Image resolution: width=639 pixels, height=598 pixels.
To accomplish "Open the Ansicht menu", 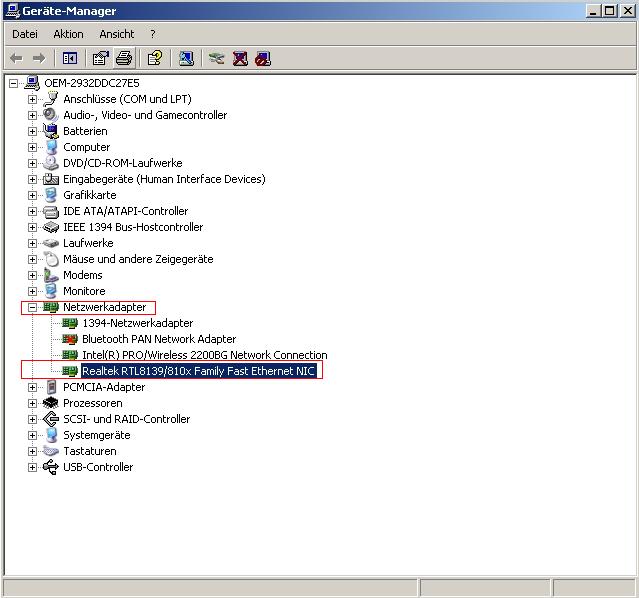I will tap(116, 34).
